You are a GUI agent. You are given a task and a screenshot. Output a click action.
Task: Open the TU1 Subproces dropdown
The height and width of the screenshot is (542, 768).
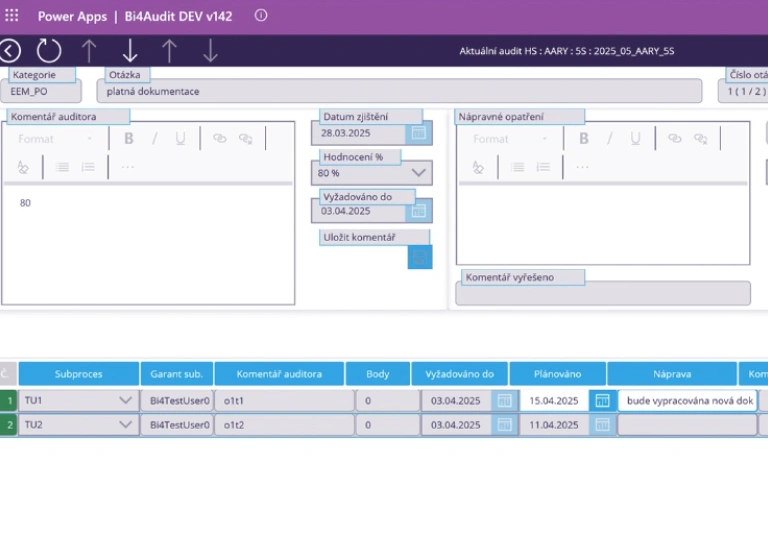click(x=126, y=400)
